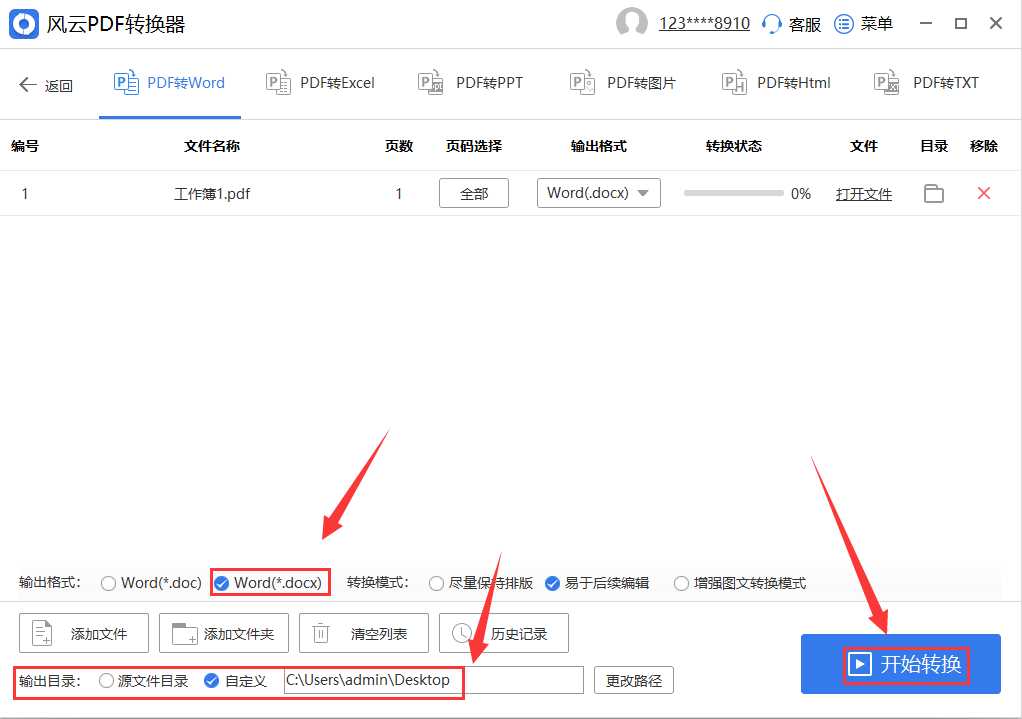Click the 0% conversion progress bar
This screenshot has height=719, width=1022.
coord(733,193)
